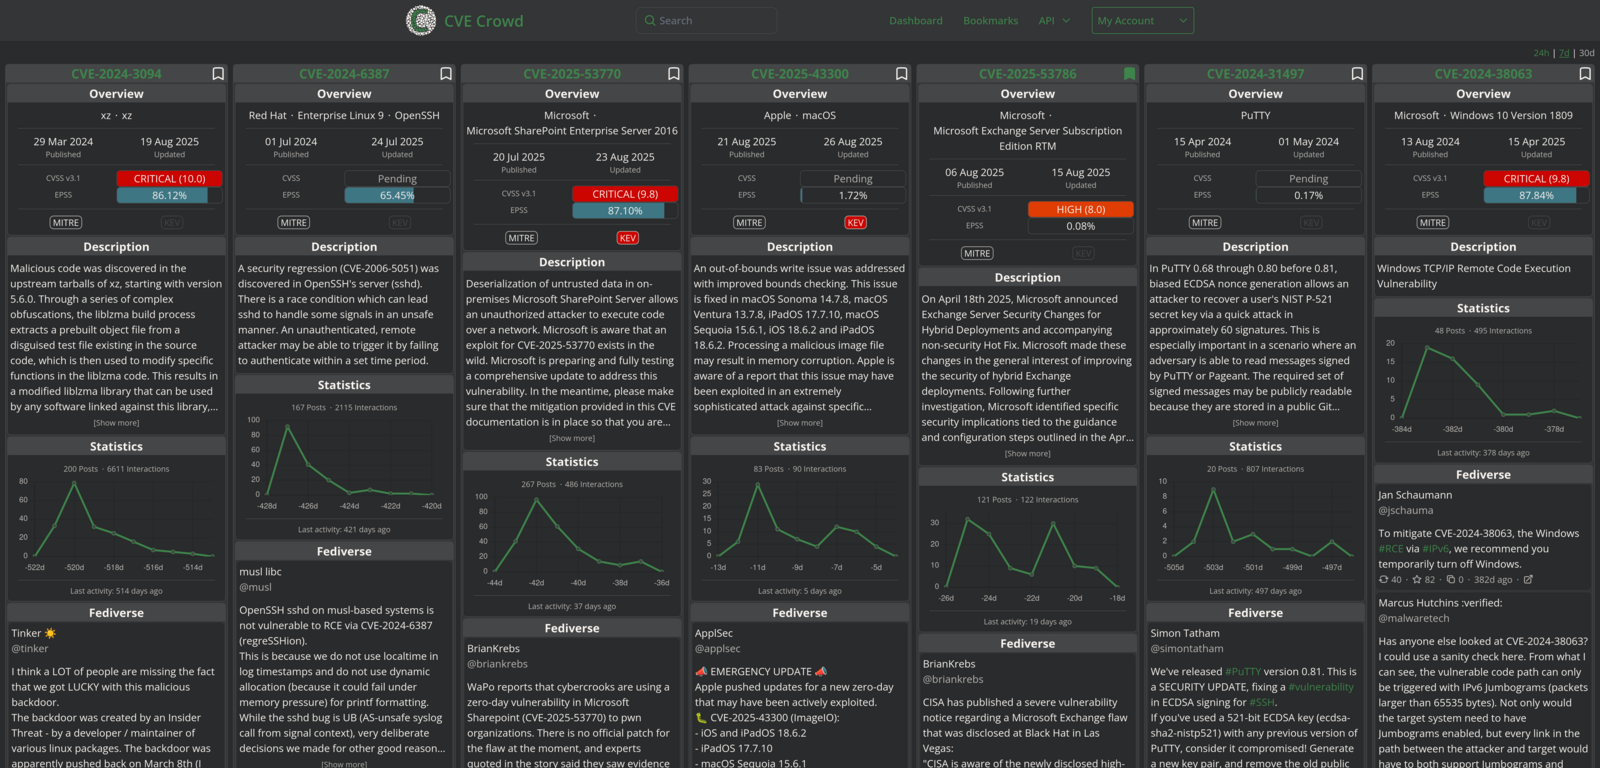Open the CVE-2024-31497 title link
The image size is (1600, 768).
pyautogui.click(x=1255, y=74)
